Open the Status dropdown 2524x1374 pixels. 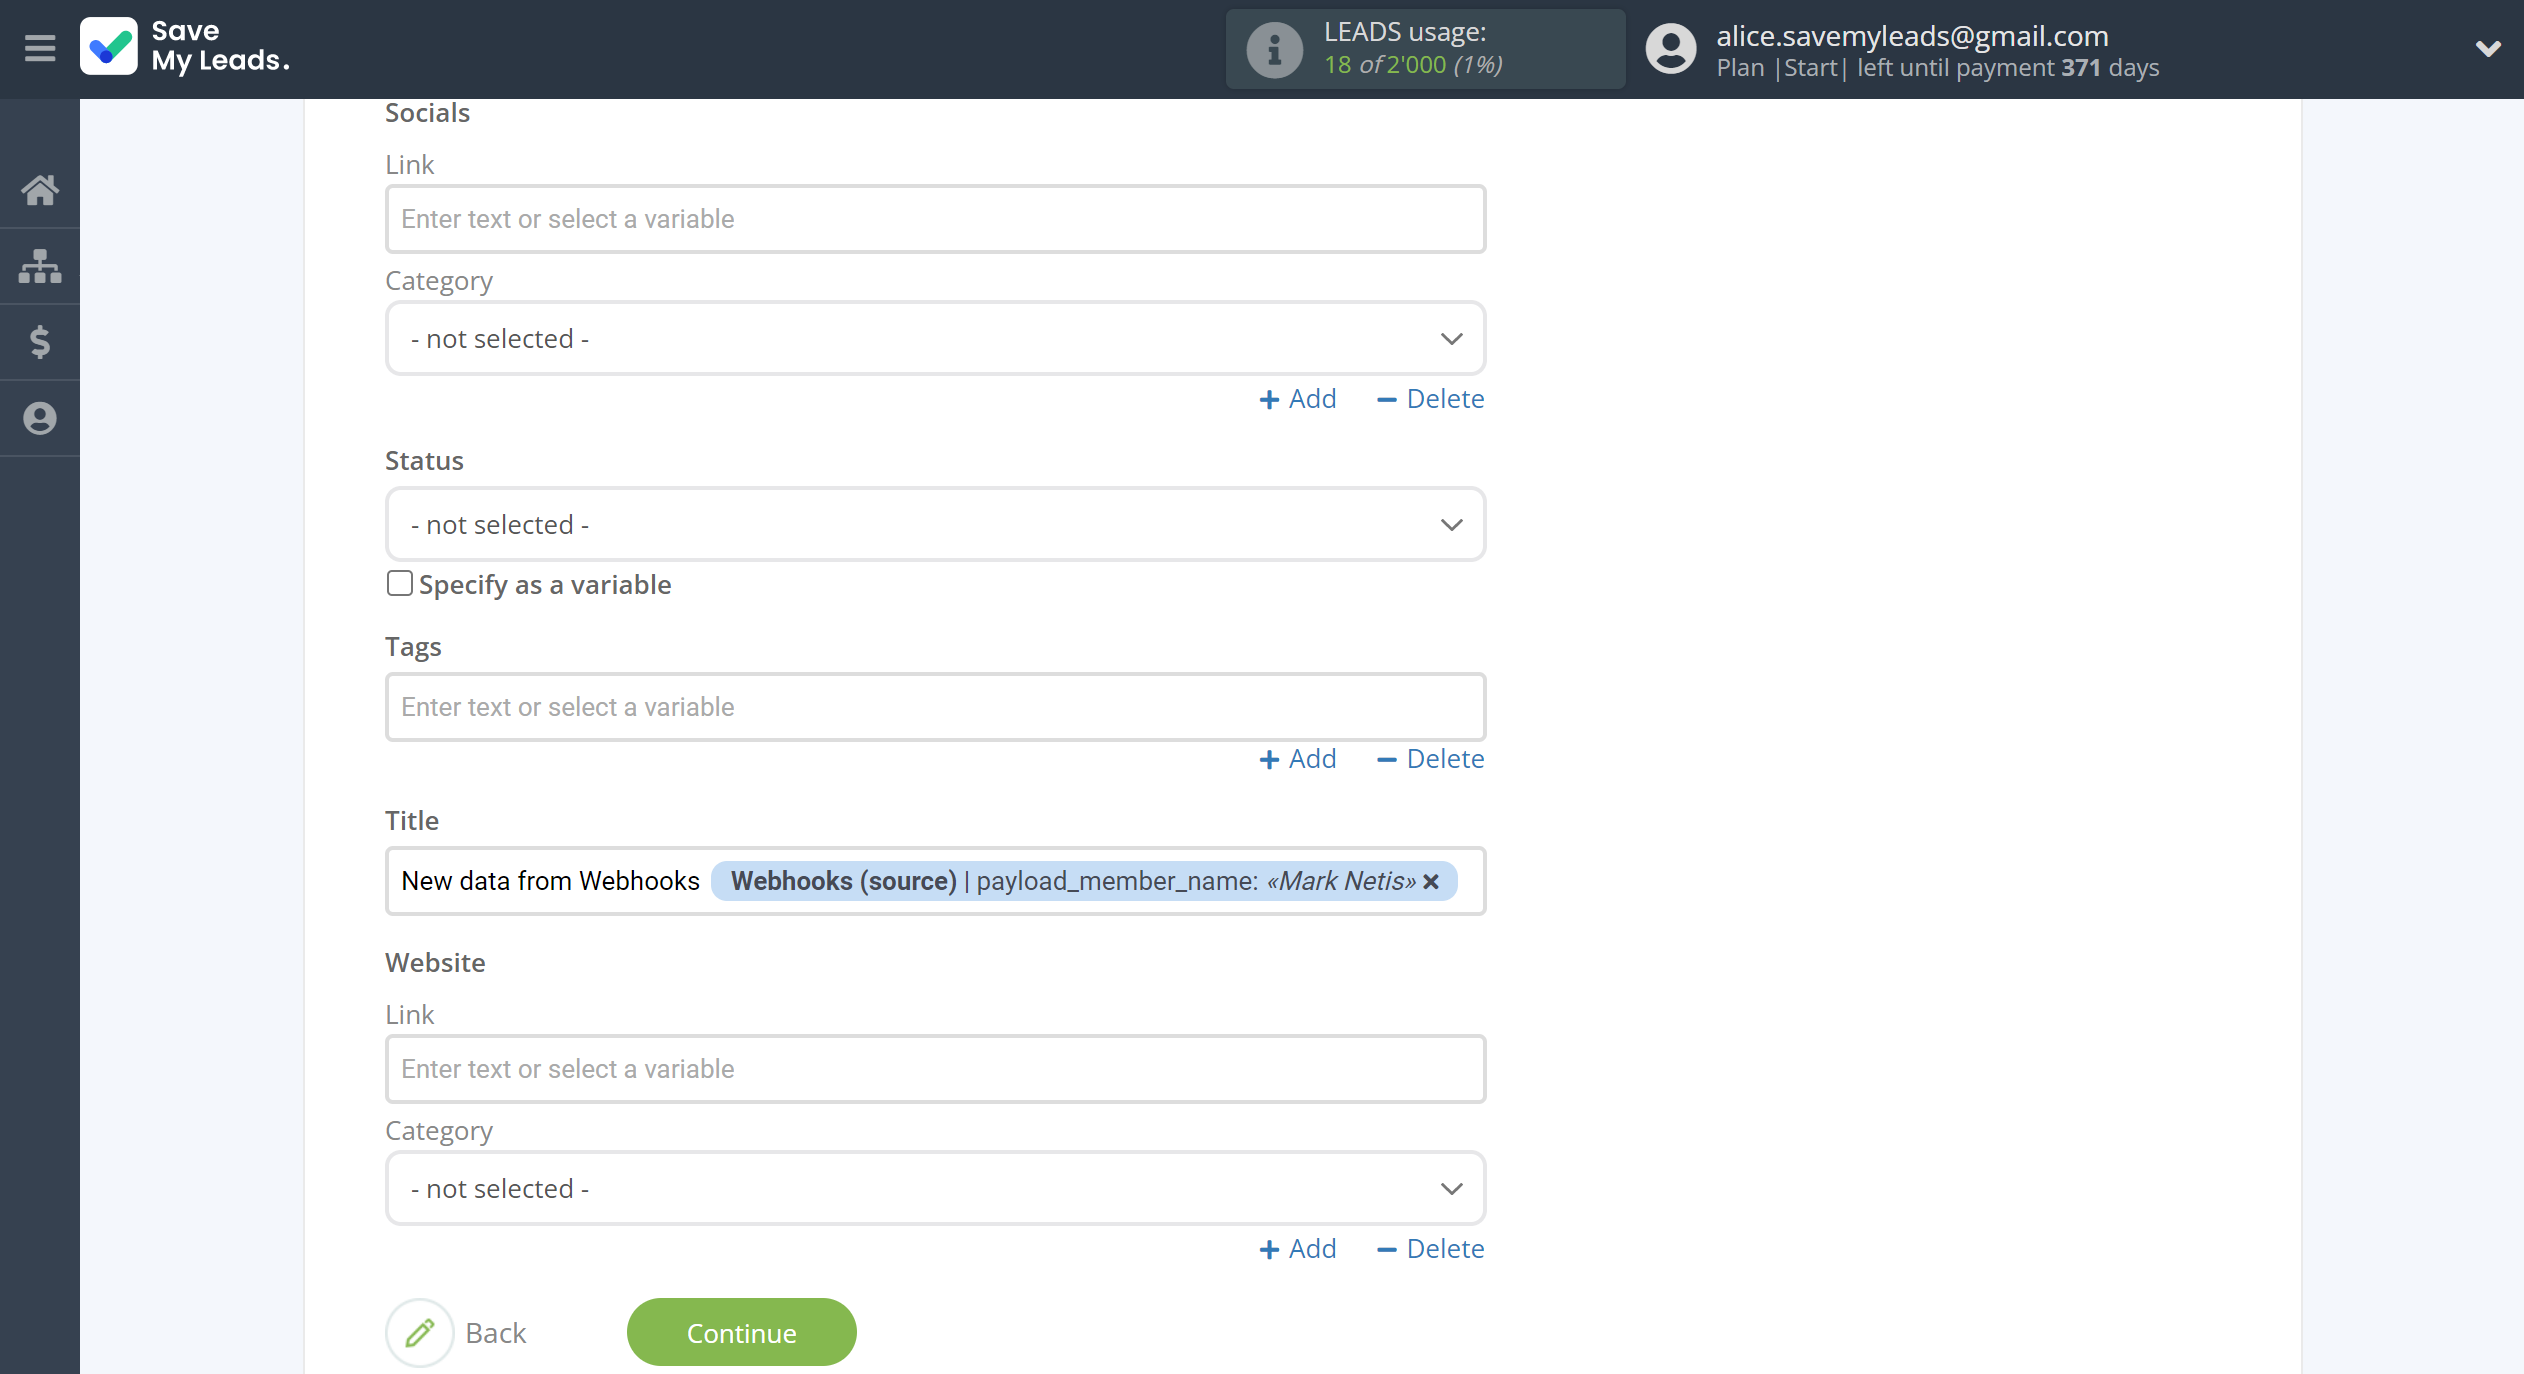[935, 525]
